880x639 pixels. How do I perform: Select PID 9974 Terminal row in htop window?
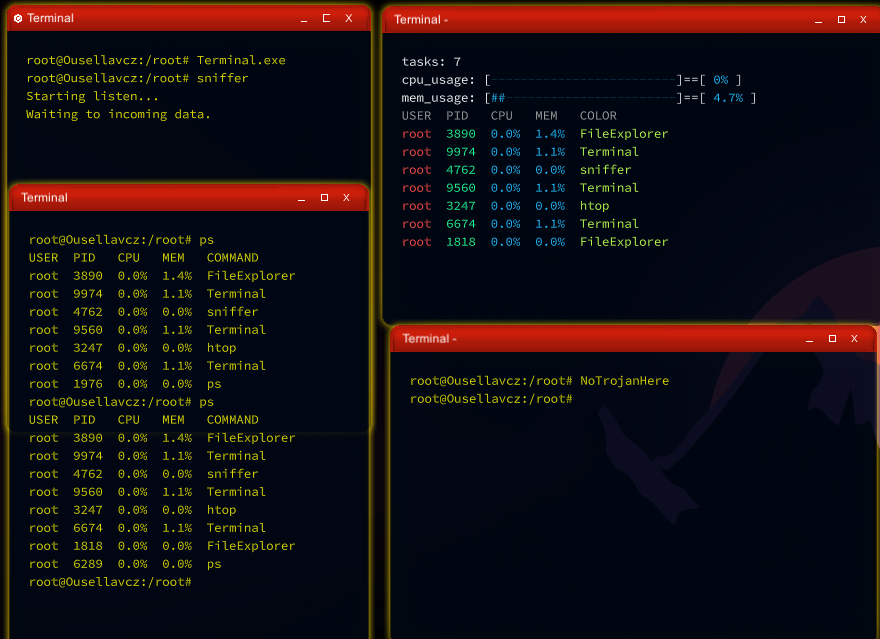pyautogui.click(x=520, y=151)
